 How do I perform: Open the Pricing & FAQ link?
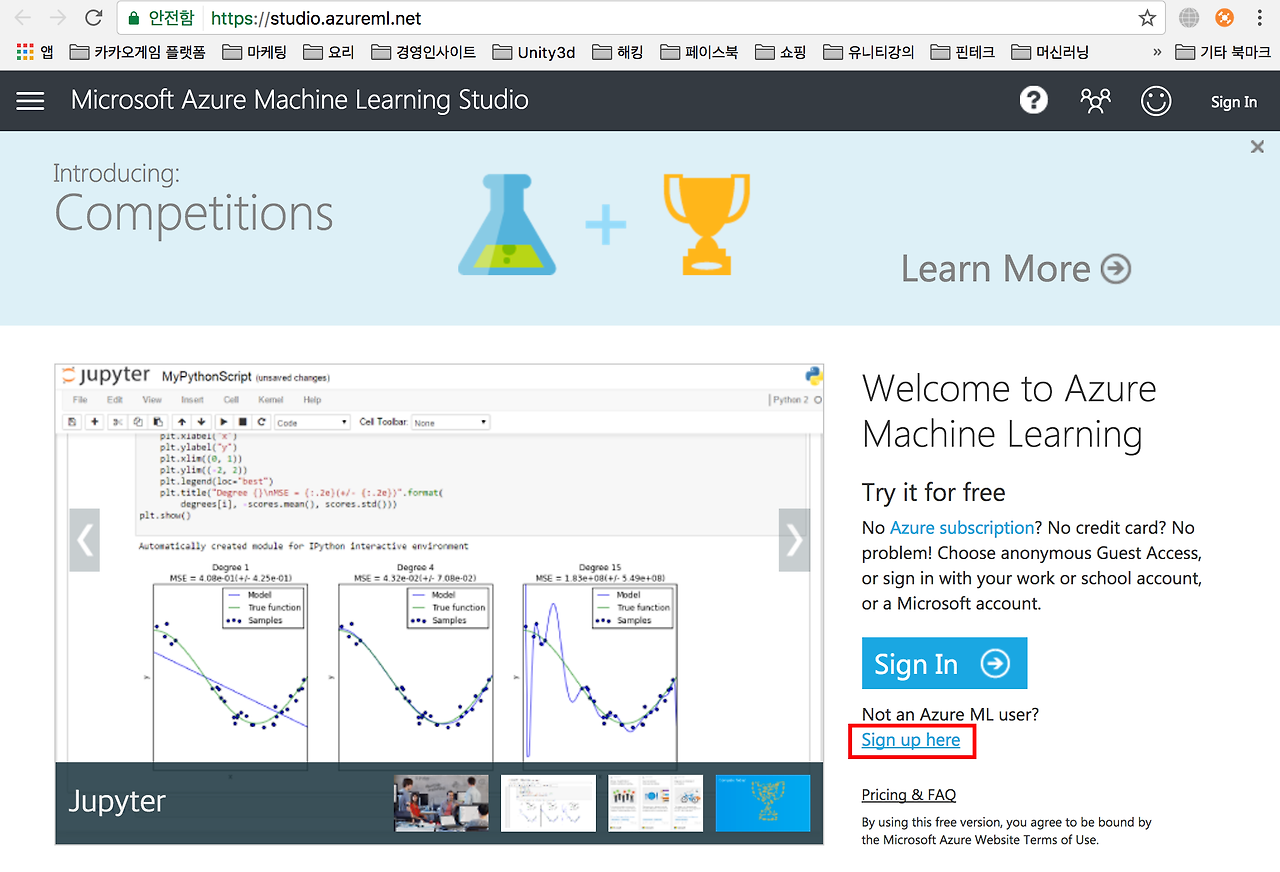[x=909, y=795]
